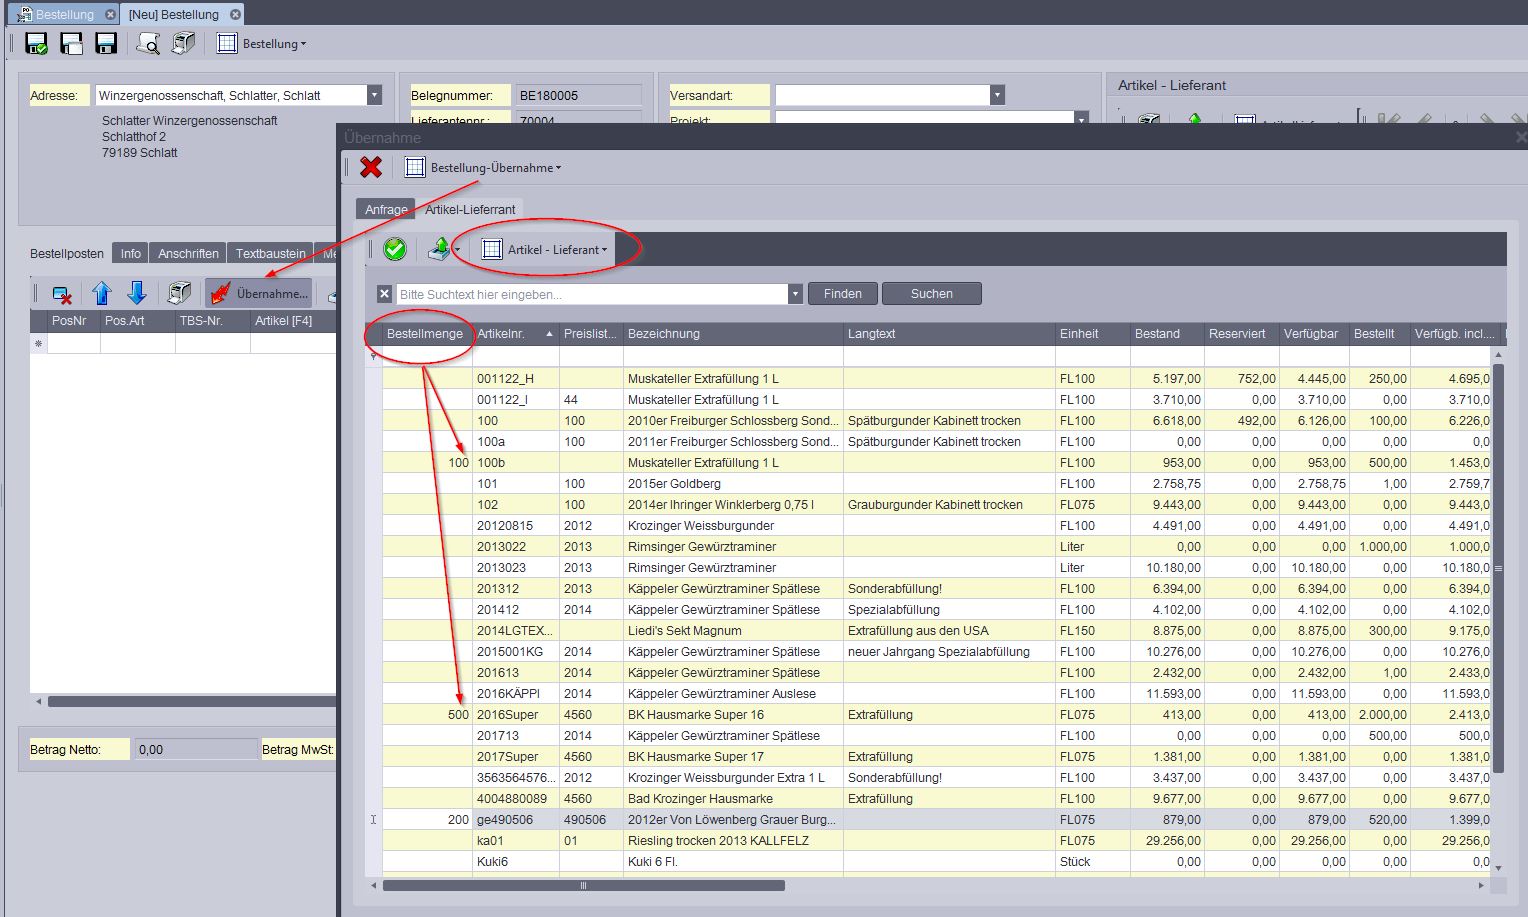Click the Langtext column header
Screen dimensions: 1528x917
949,333
